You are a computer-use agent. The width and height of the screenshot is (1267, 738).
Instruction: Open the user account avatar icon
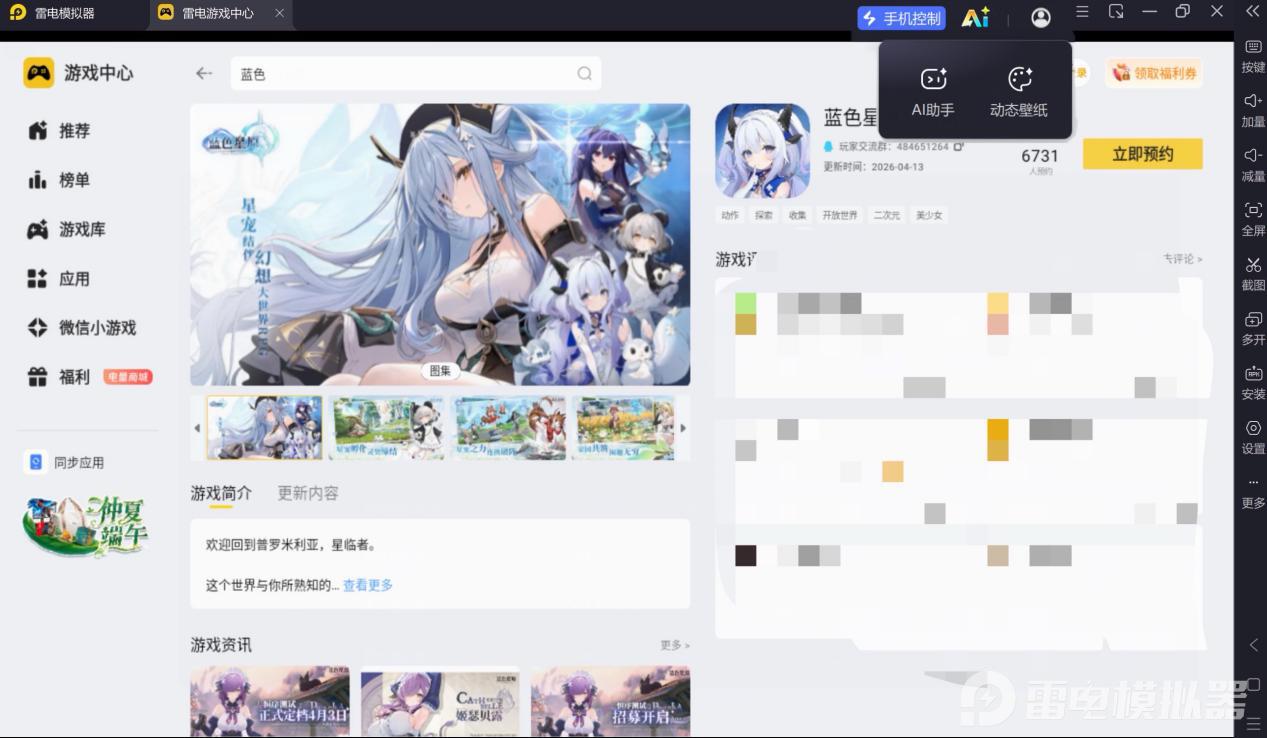(1041, 17)
